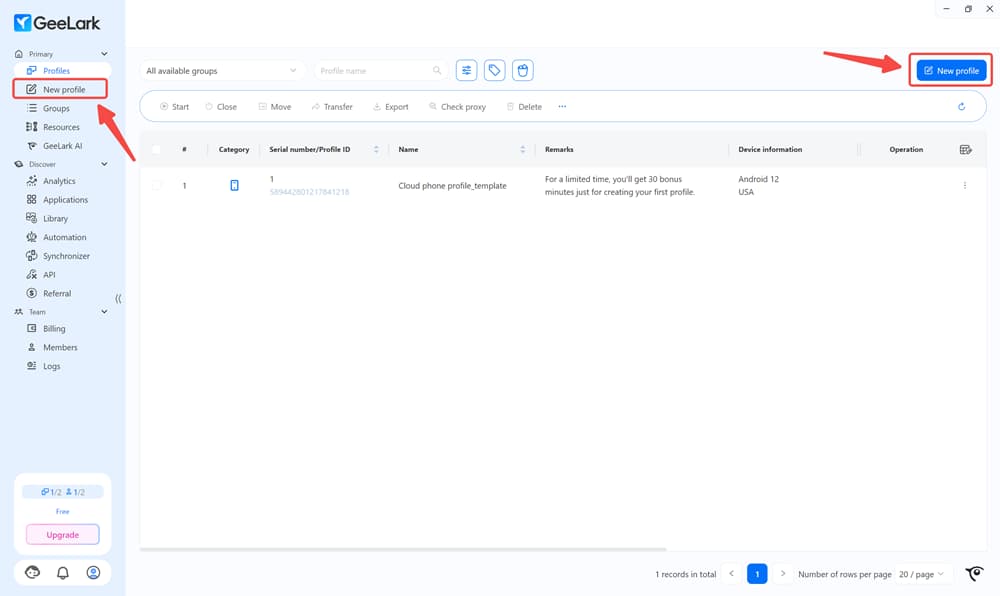Go to GeeLark AI in the sidebar
1000x596 pixels.
pyautogui.click(x=63, y=145)
